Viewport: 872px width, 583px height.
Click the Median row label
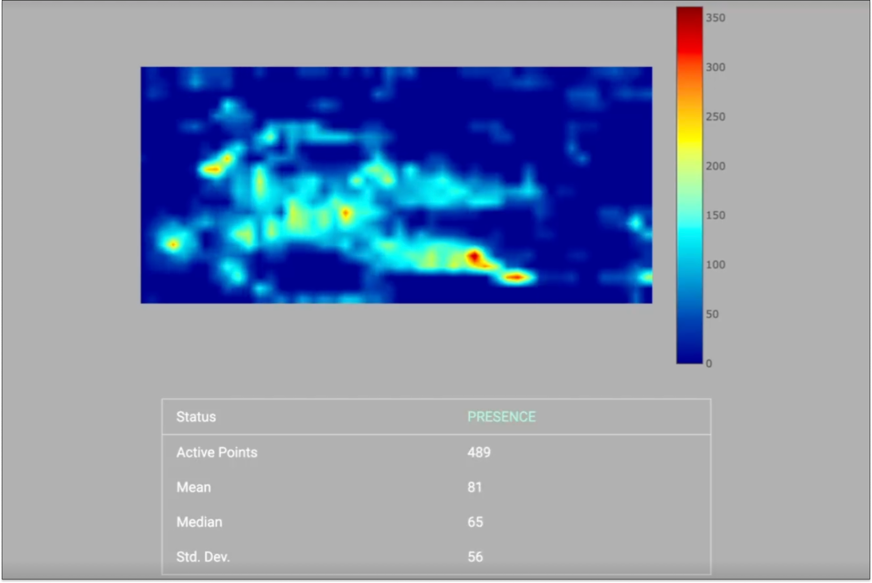[x=200, y=522]
